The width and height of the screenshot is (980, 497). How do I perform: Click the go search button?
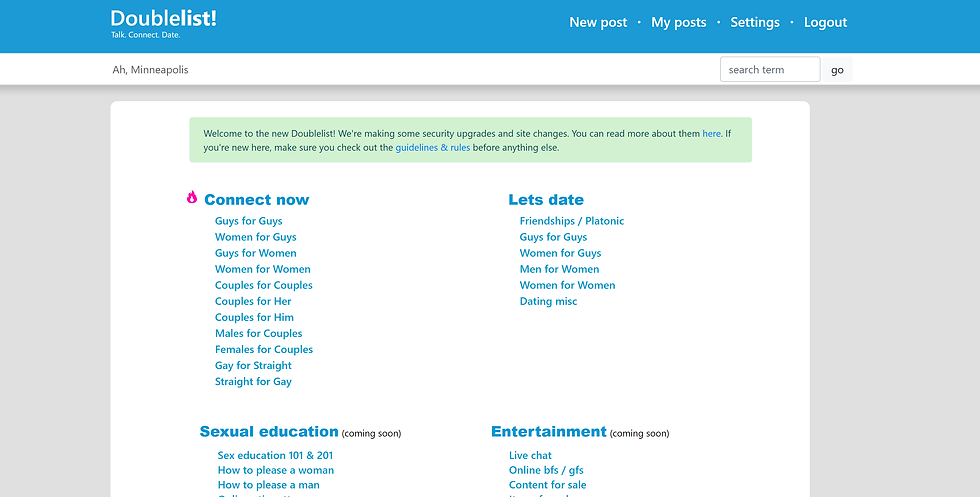click(x=837, y=69)
